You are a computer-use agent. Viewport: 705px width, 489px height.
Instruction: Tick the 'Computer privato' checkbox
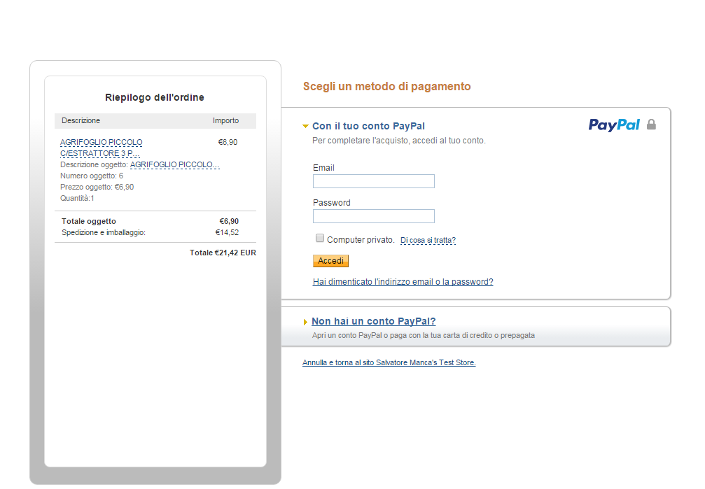pos(320,239)
